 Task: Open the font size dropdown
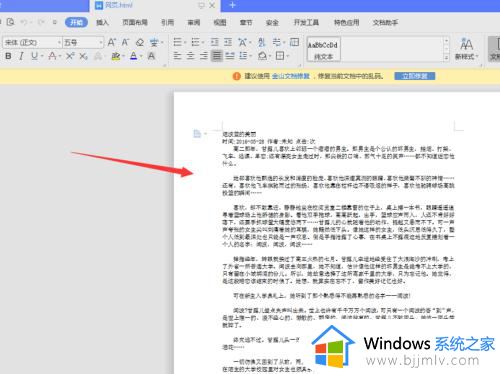[x=101, y=43]
